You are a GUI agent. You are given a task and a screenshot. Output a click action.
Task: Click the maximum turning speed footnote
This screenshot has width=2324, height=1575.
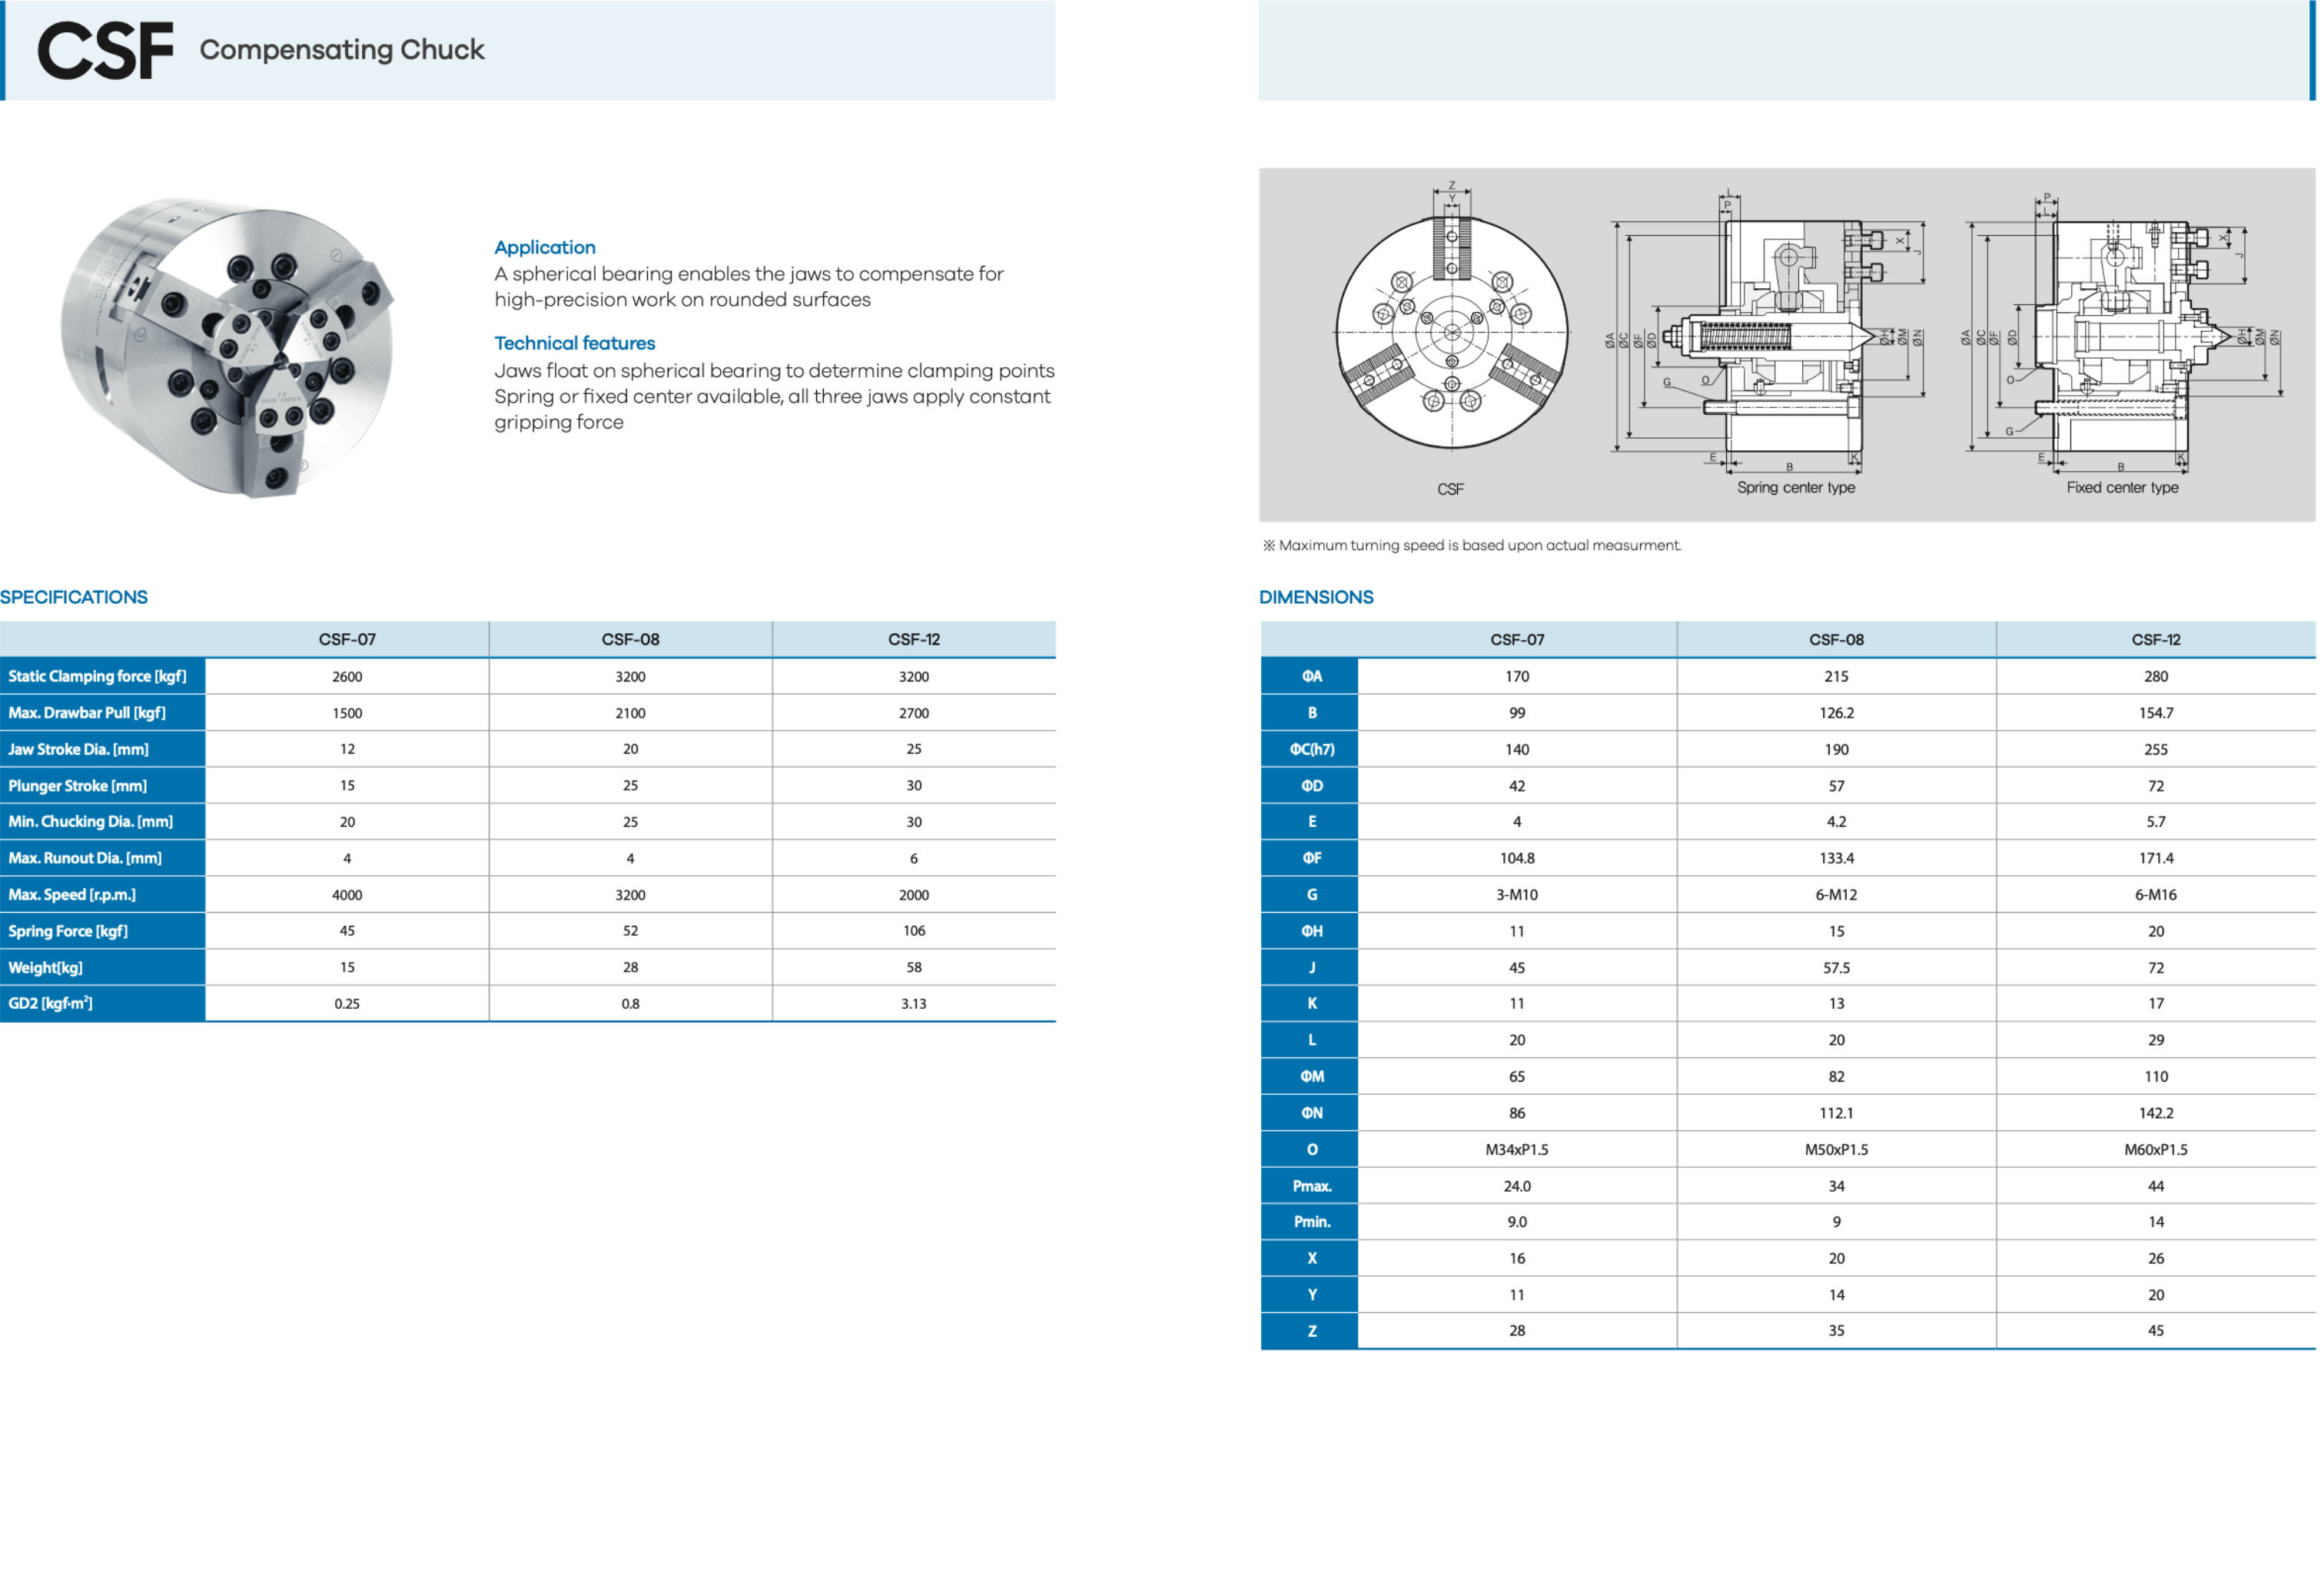click(x=1471, y=545)
